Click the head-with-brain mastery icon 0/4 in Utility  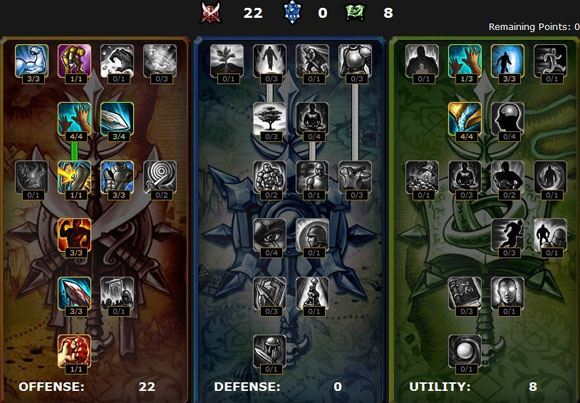[x=508, y=119]
